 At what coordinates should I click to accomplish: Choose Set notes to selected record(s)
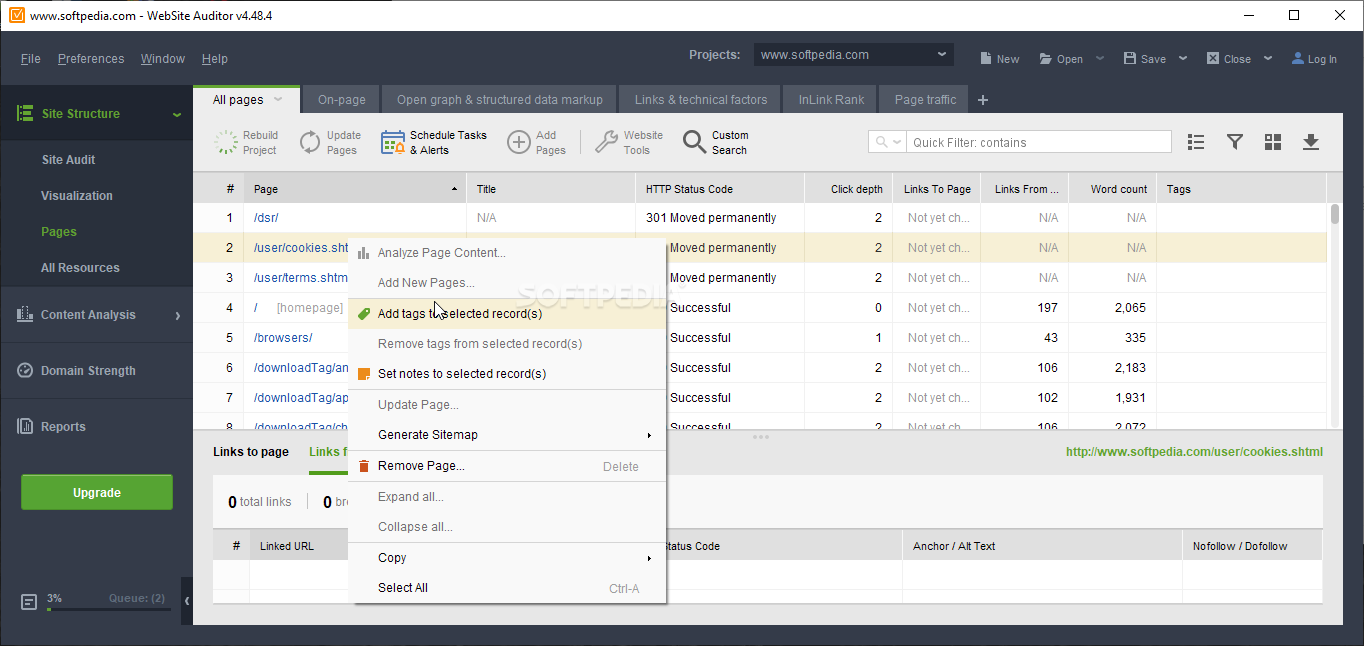[x=507, y=374]
